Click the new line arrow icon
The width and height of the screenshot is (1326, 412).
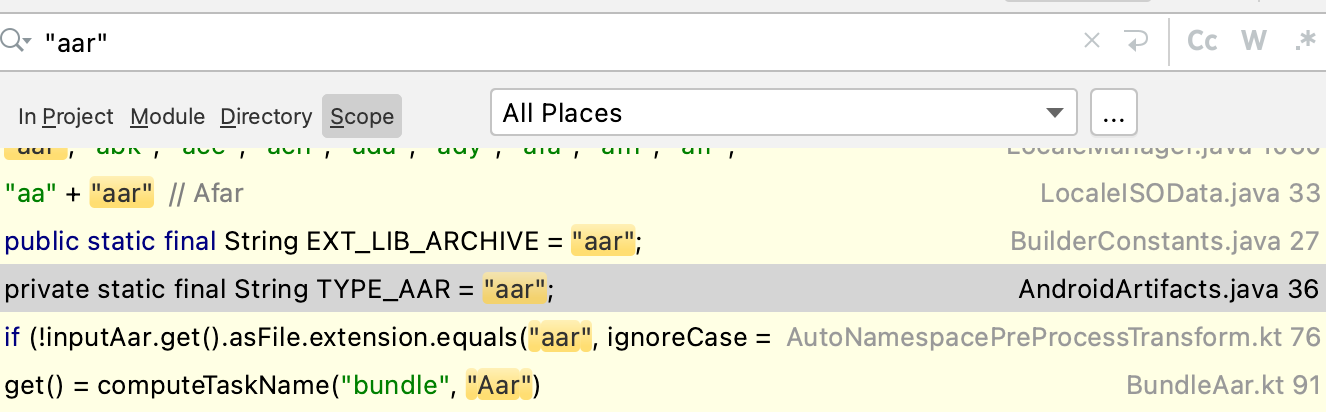[1136, 41]
